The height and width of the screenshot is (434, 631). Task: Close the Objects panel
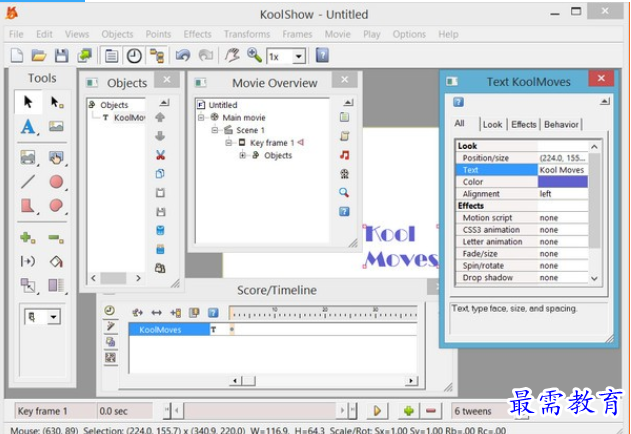pos(167,80)
